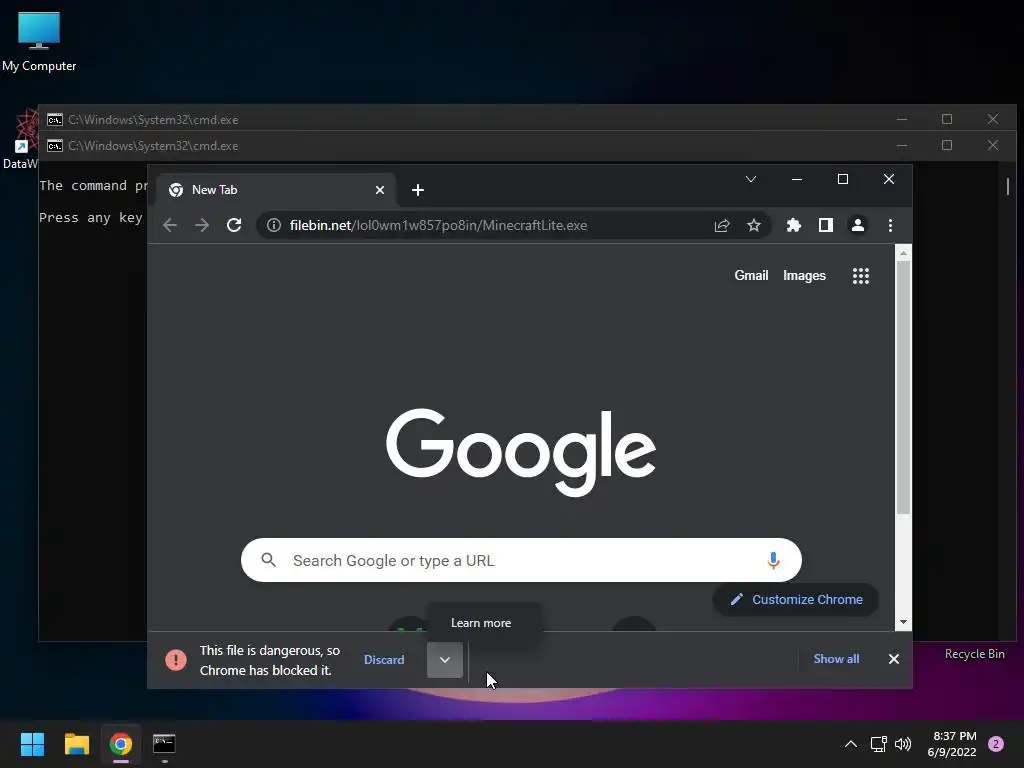Click the front cmd.exe title bar icon
Screen dimensions: 1024x768
pyautogui.click(x=55, y=146)
